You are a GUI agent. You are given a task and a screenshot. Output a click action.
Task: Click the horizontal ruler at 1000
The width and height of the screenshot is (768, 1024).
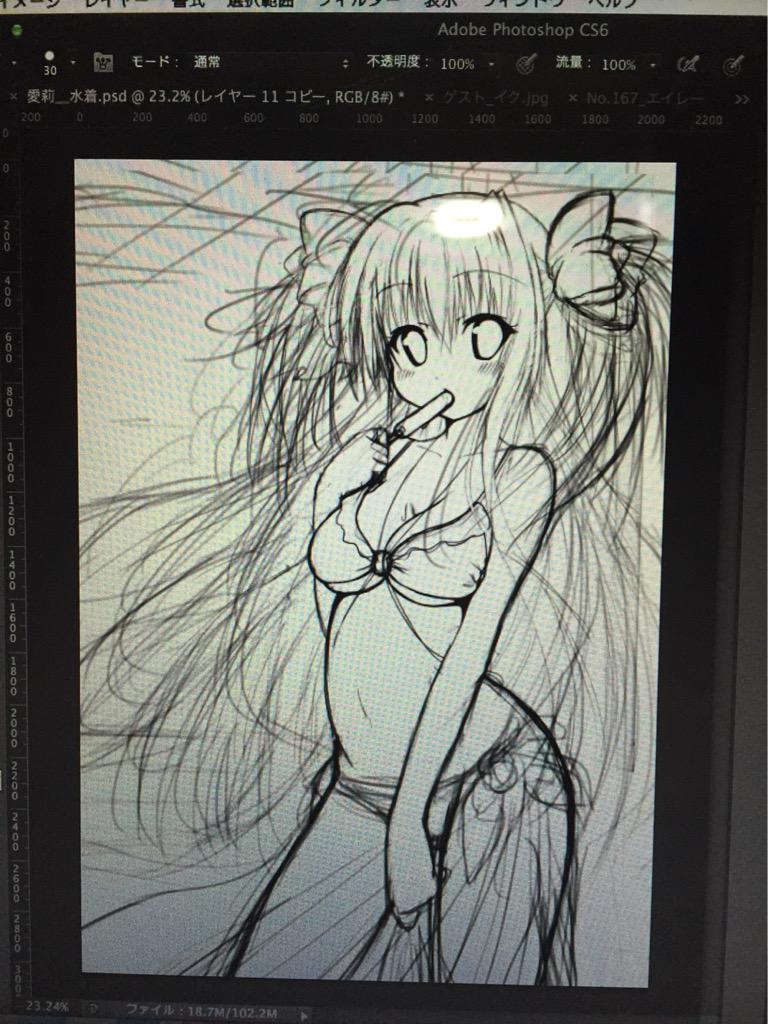369,119
